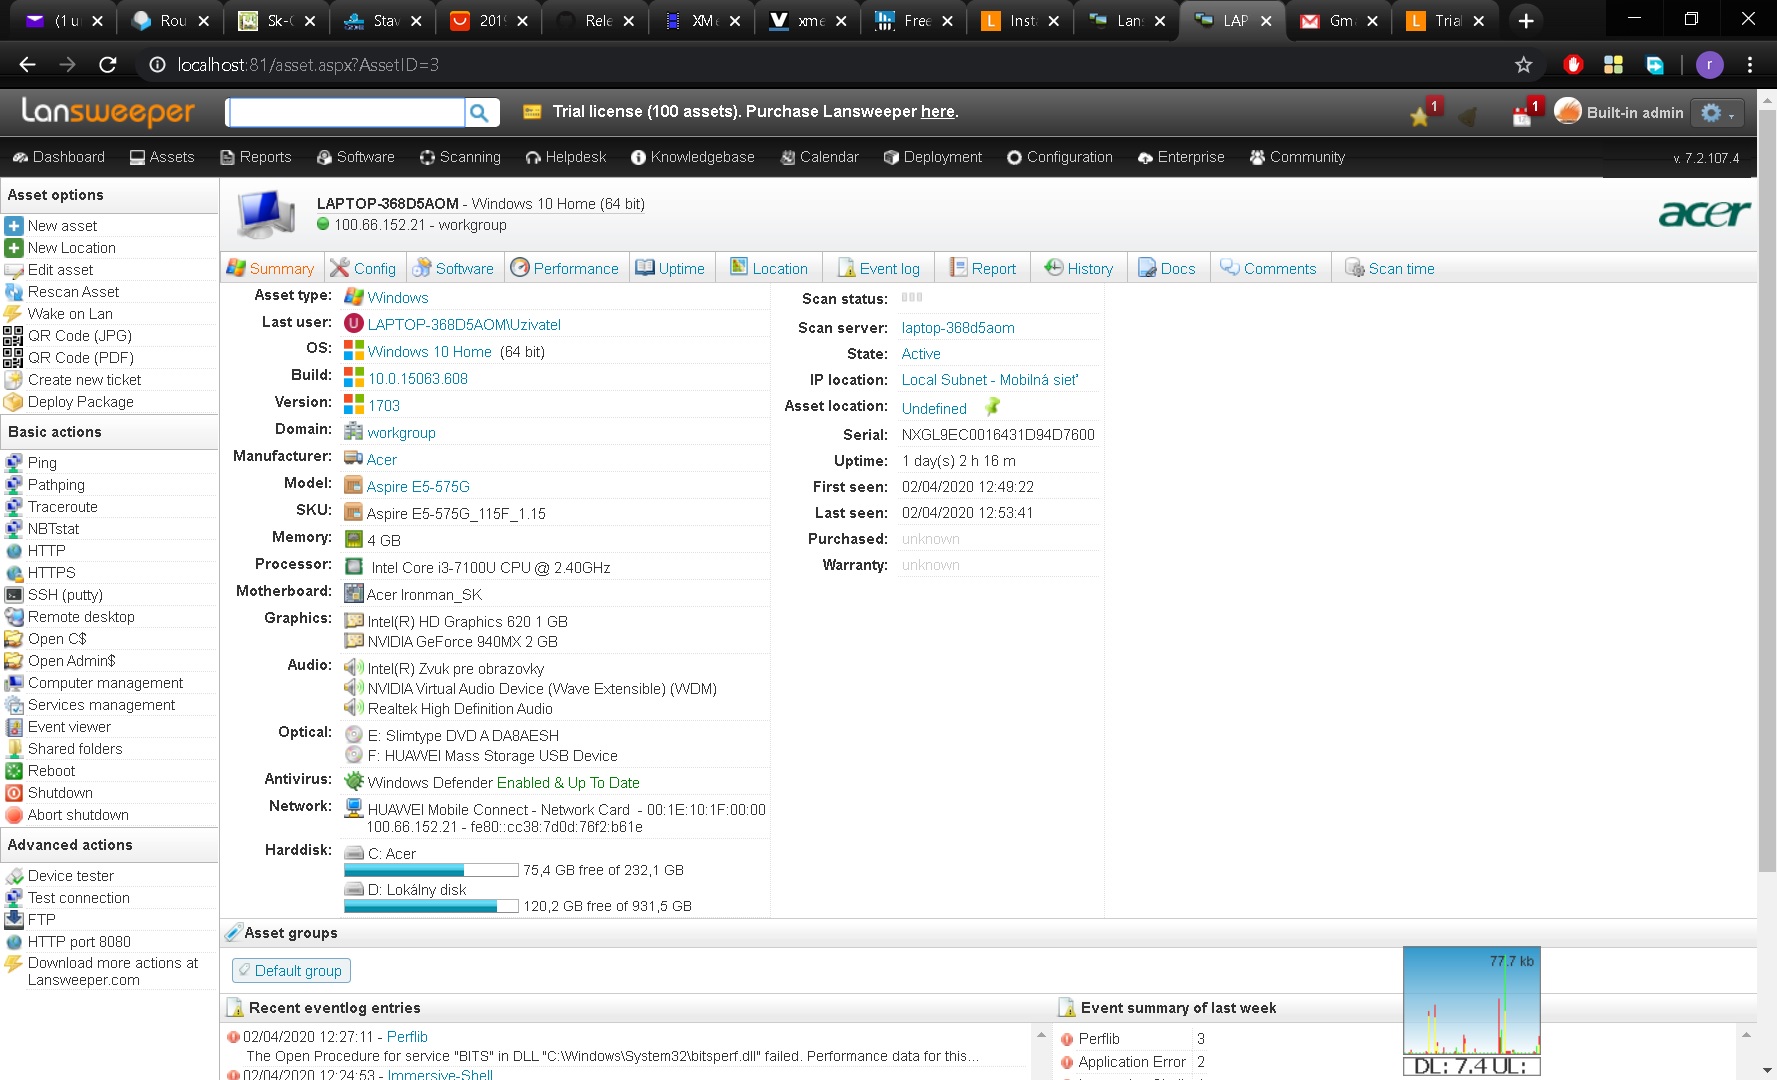Image resolution: width=1777 pixels, height=1080 pixels.
Task: Open the Windows 10 Home OS link
Action: click(x=429, y=352)
